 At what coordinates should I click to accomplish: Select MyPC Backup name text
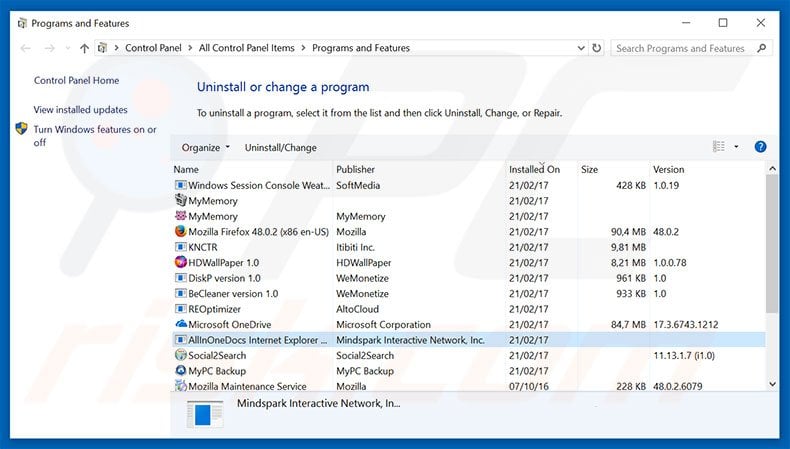217,371
